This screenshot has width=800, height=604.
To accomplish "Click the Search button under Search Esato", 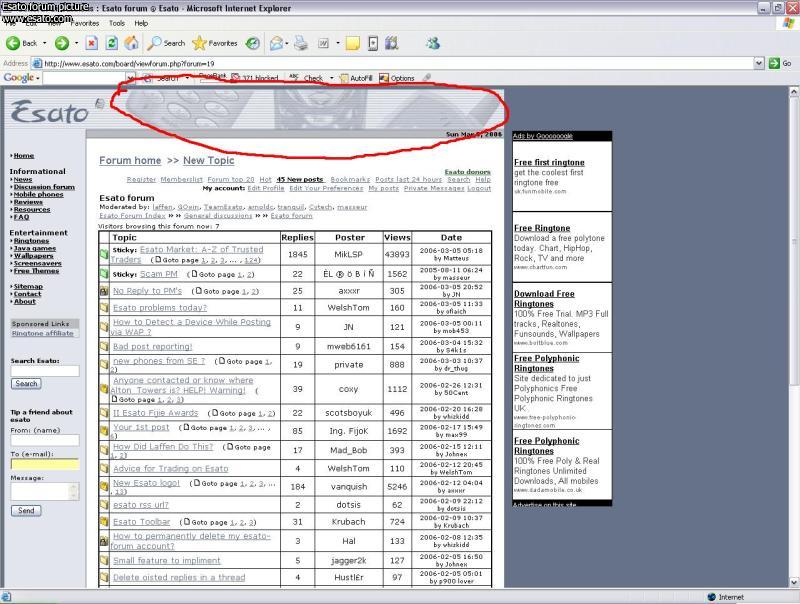I will coord(26,384).
